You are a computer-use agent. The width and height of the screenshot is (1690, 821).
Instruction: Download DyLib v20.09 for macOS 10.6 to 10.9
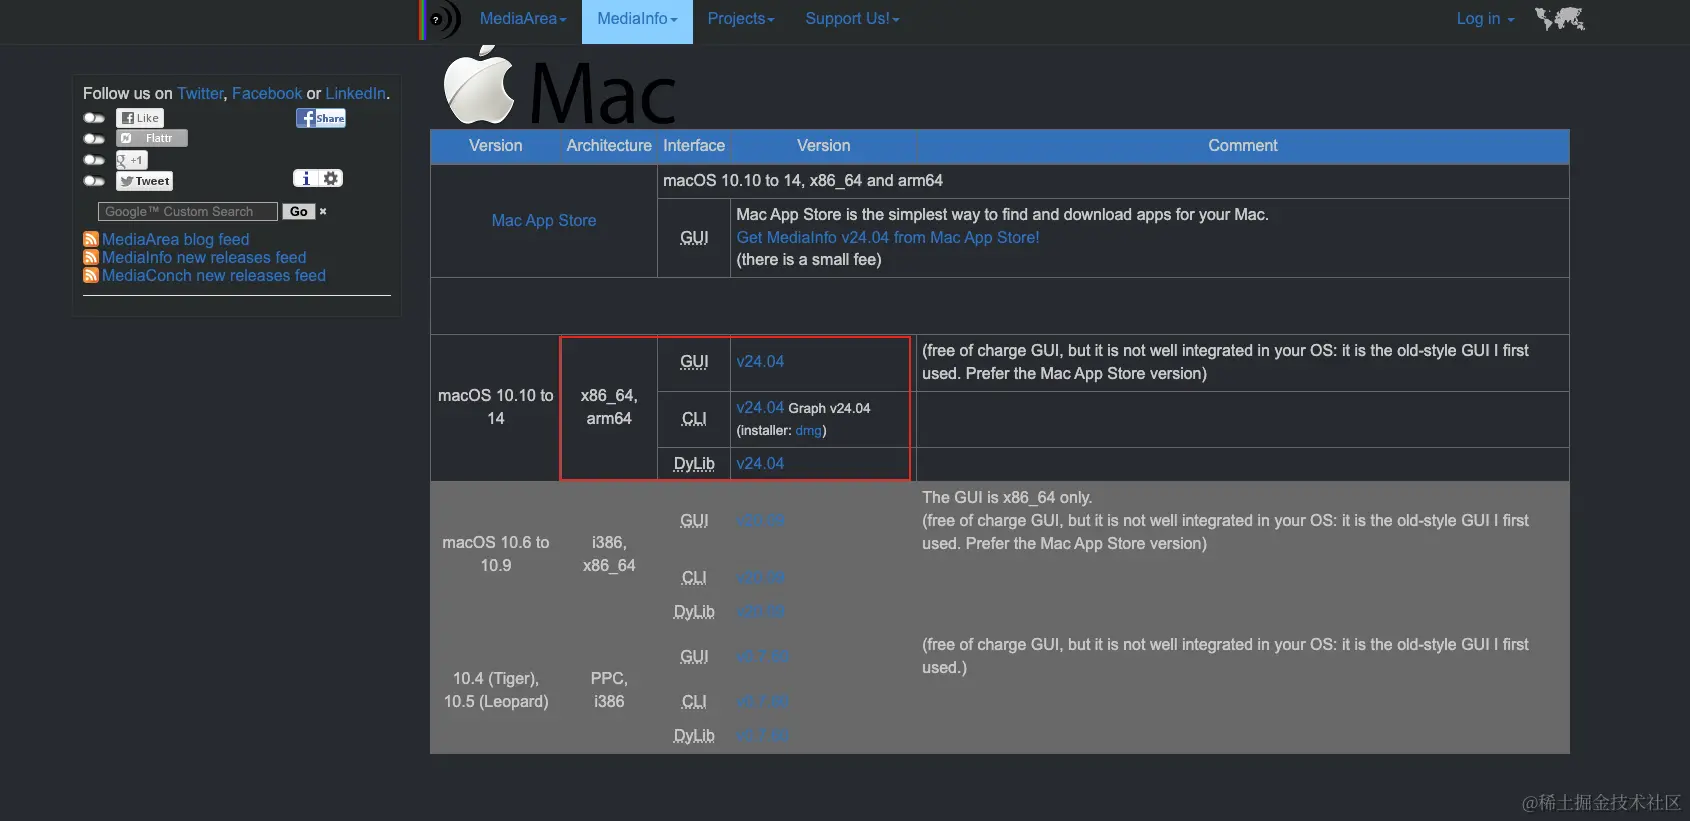pos(760,611)
